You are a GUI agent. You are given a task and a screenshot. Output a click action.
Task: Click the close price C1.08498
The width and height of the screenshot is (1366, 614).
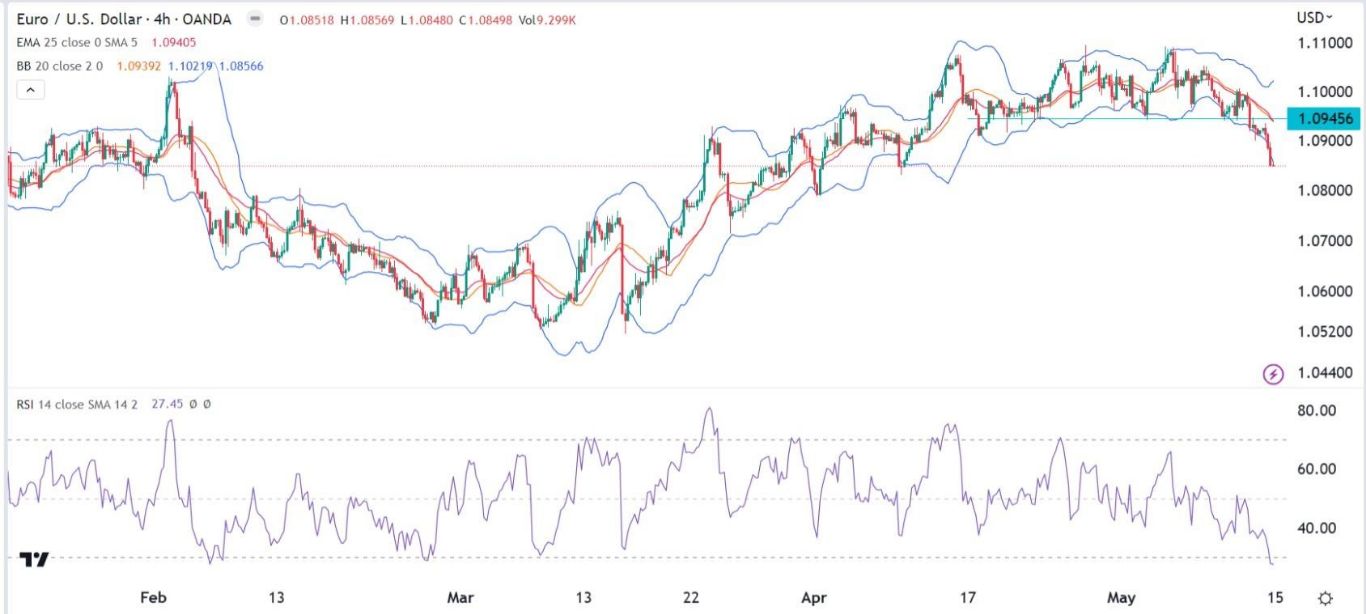pos(488,19)
